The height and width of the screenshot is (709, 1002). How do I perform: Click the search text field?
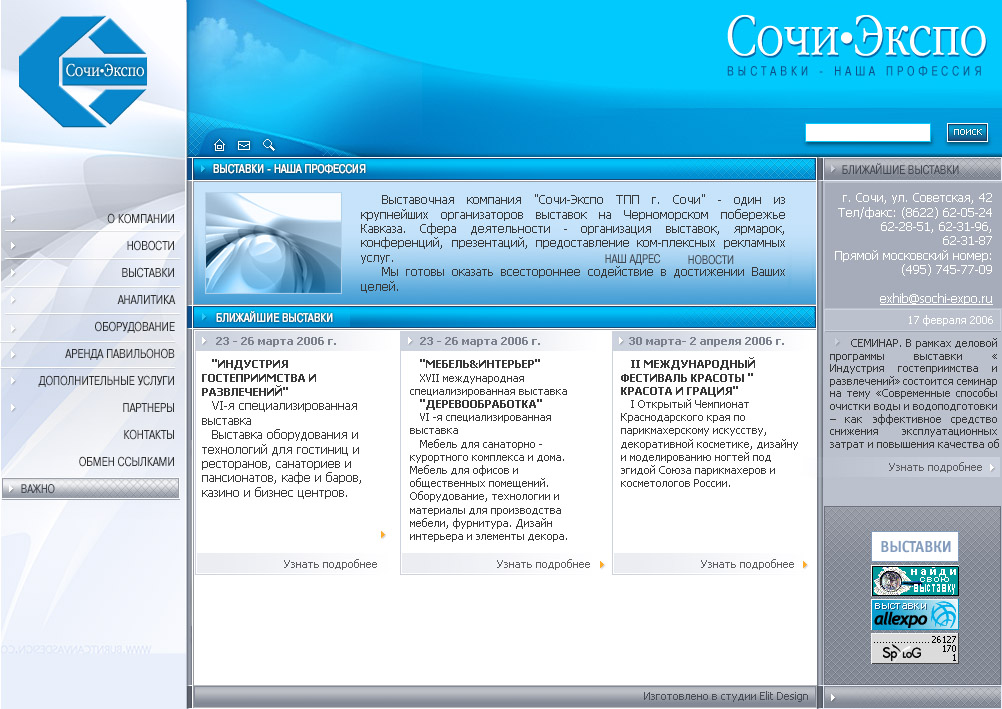[868, 132]
